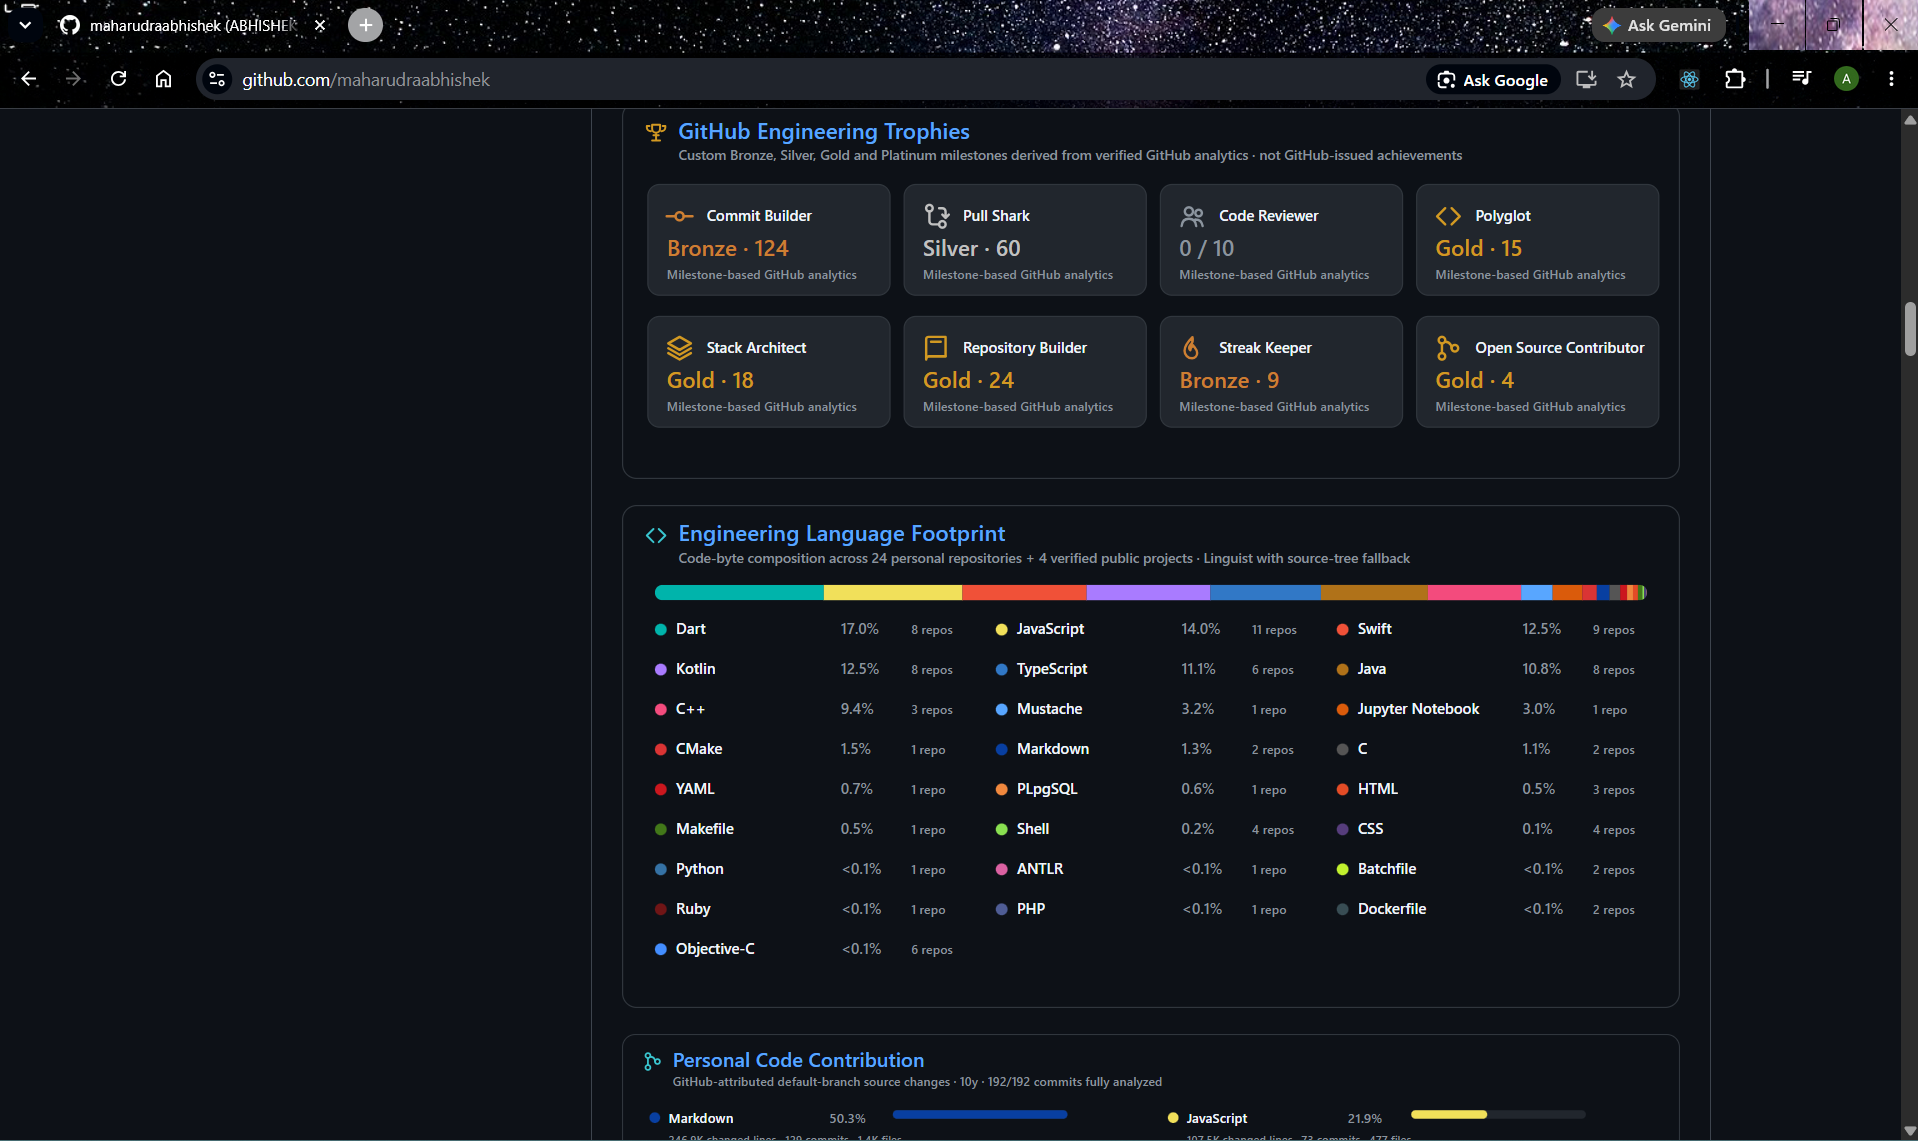The height and width of the screenshot is (1141, 1918).
Task: Click the Dockerfile language row label
Action: click(1391, 909)
